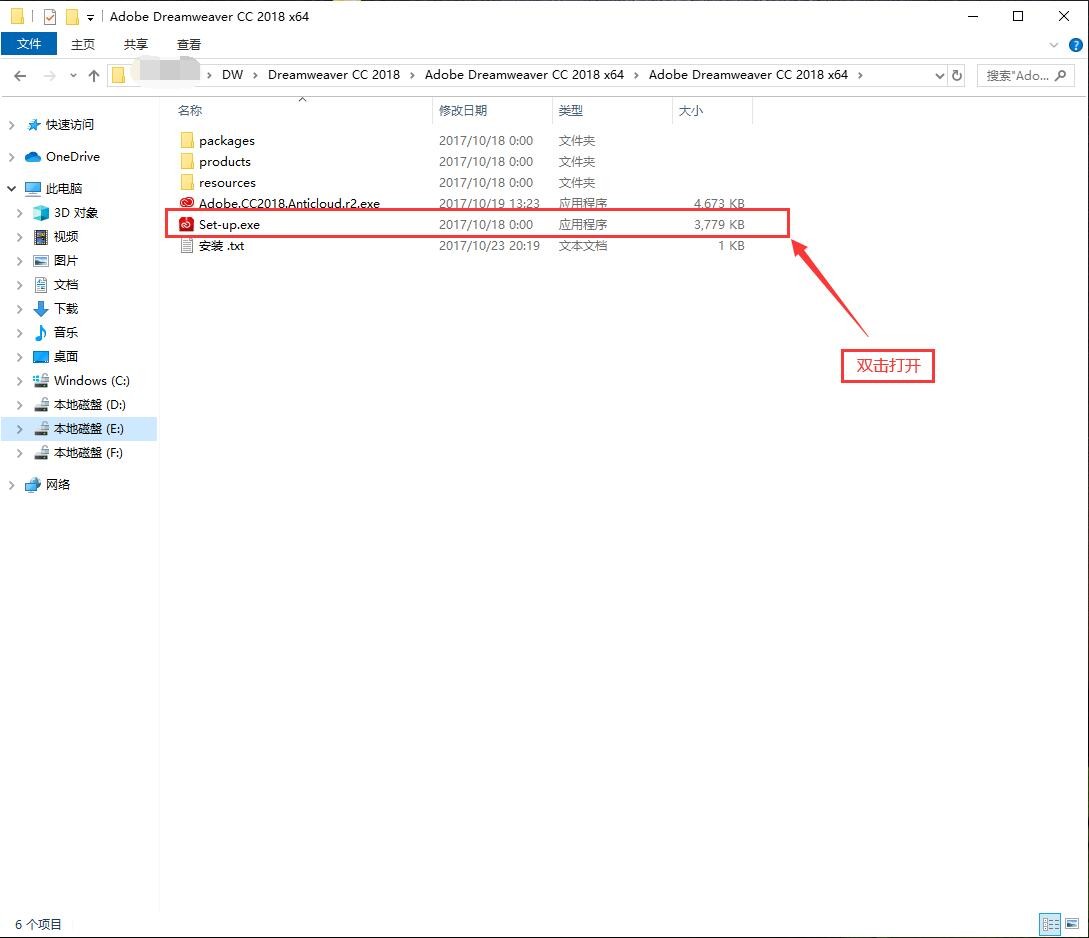Click the 网络 network icon

point(33,485)
